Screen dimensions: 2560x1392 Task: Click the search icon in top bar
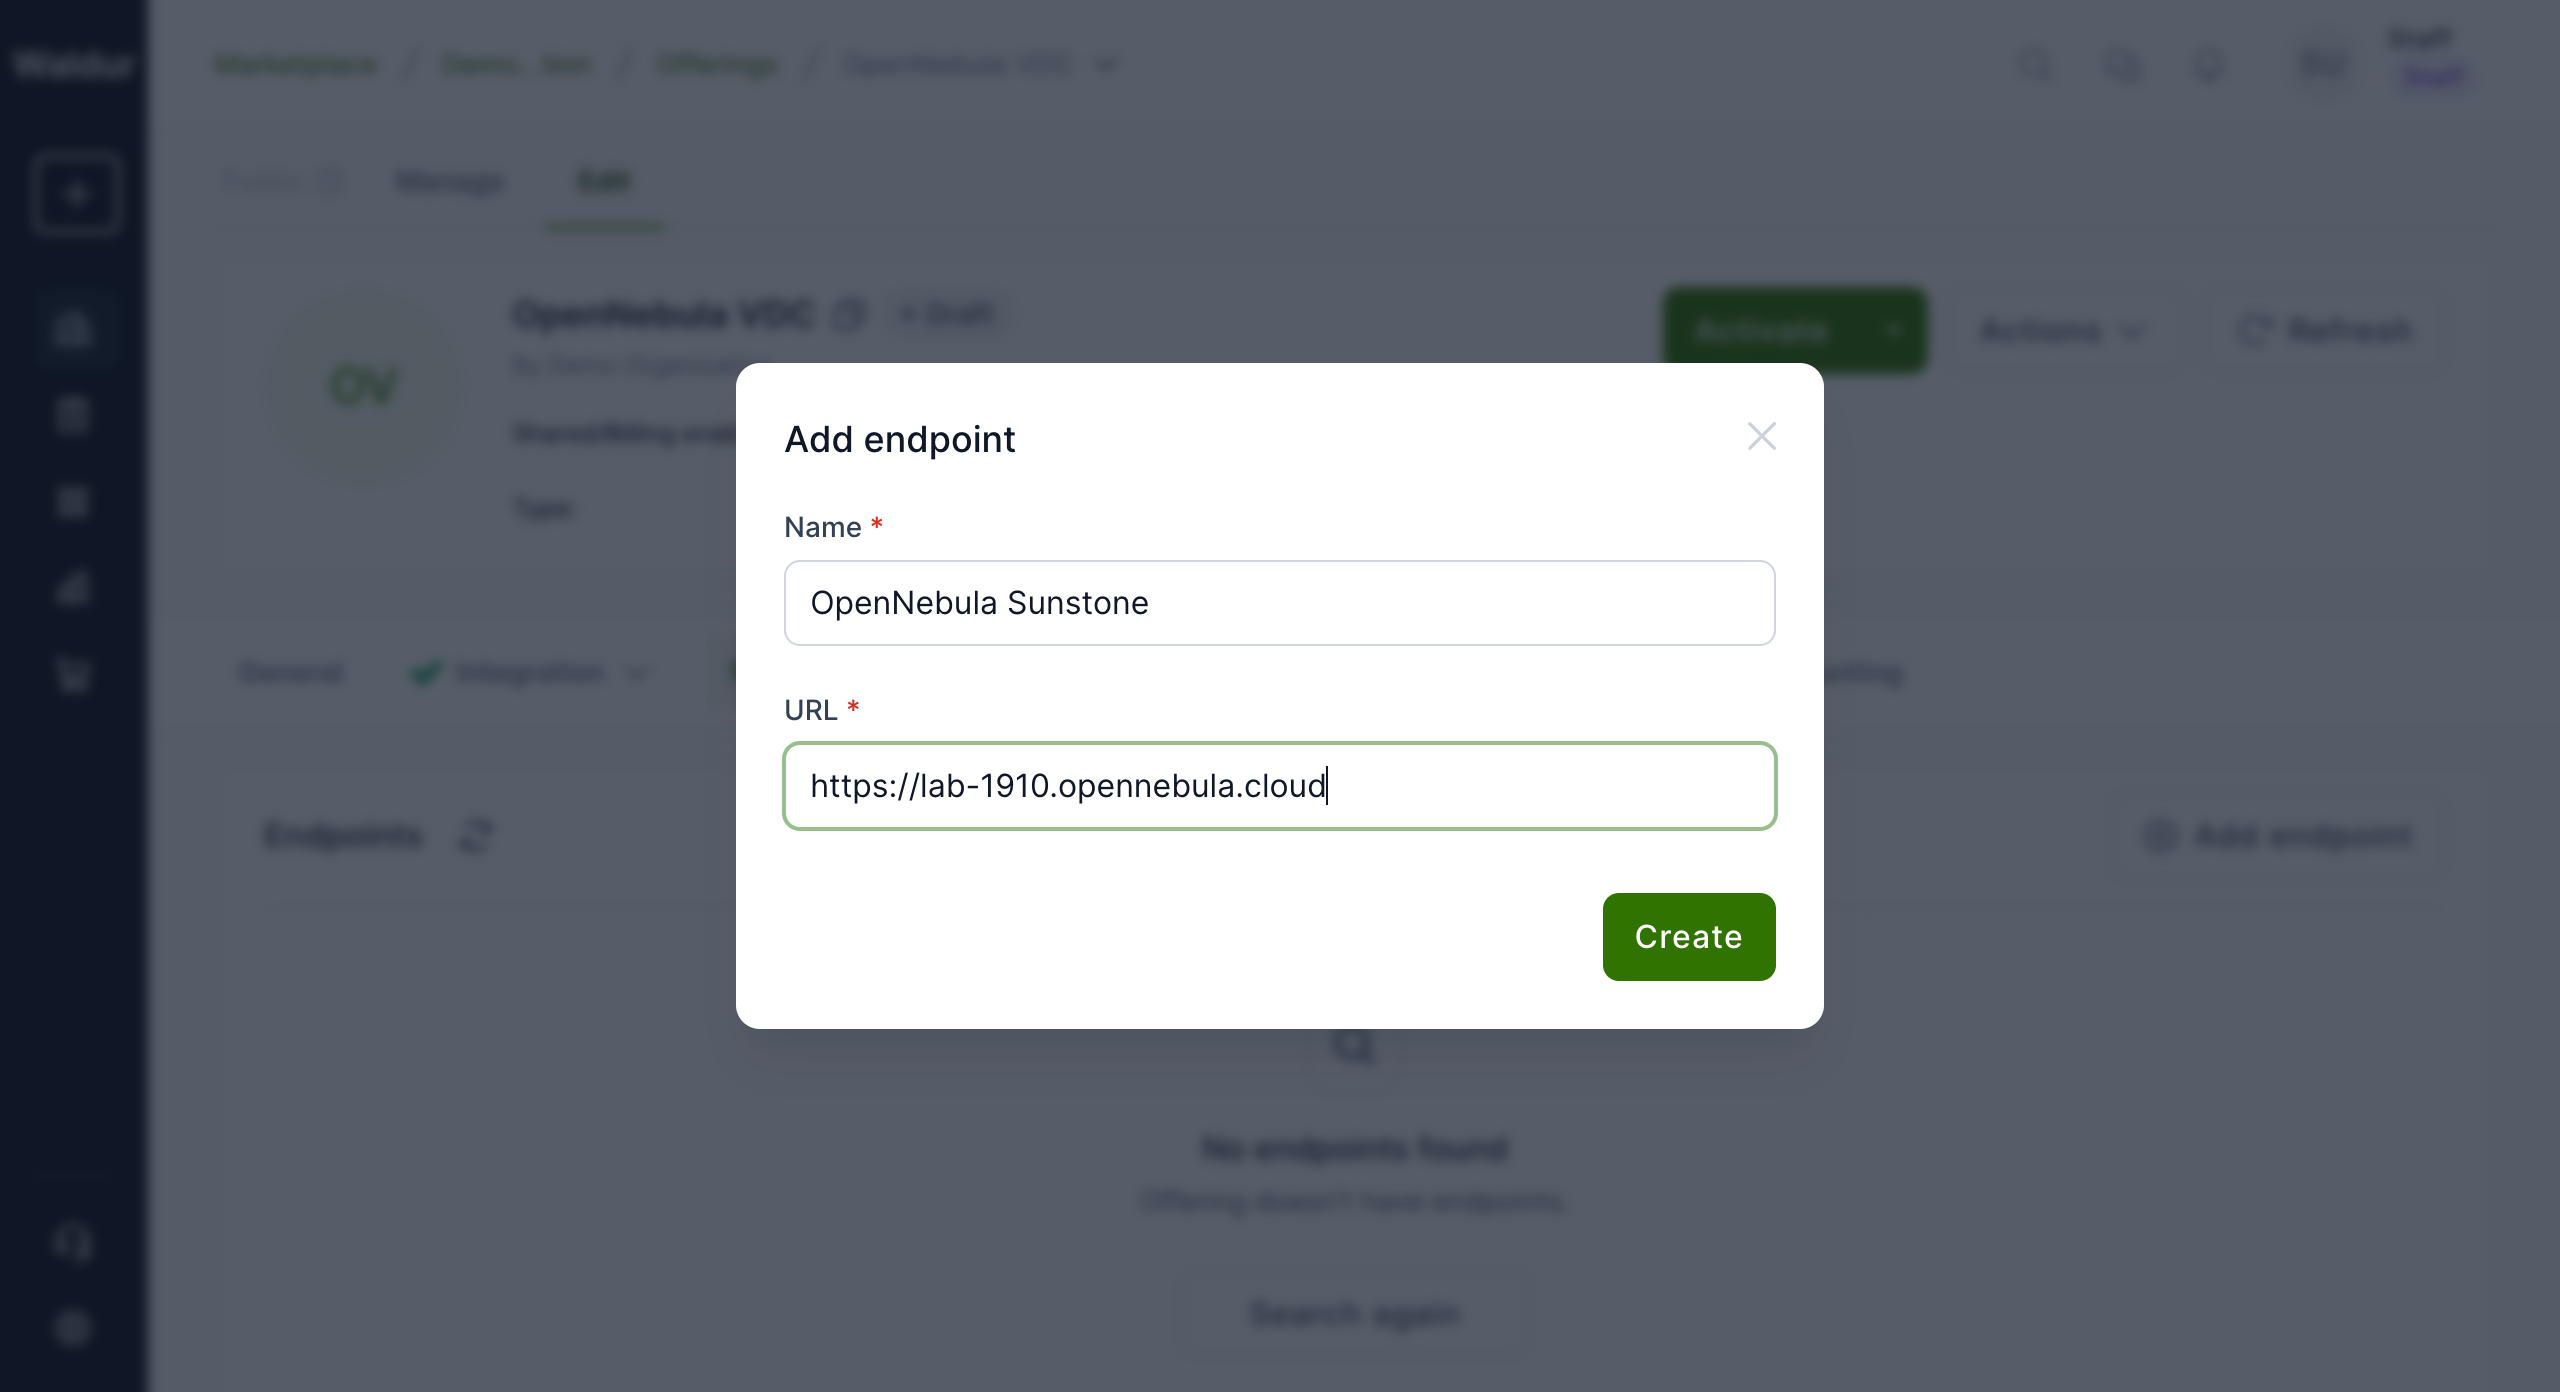[2034, 66]
